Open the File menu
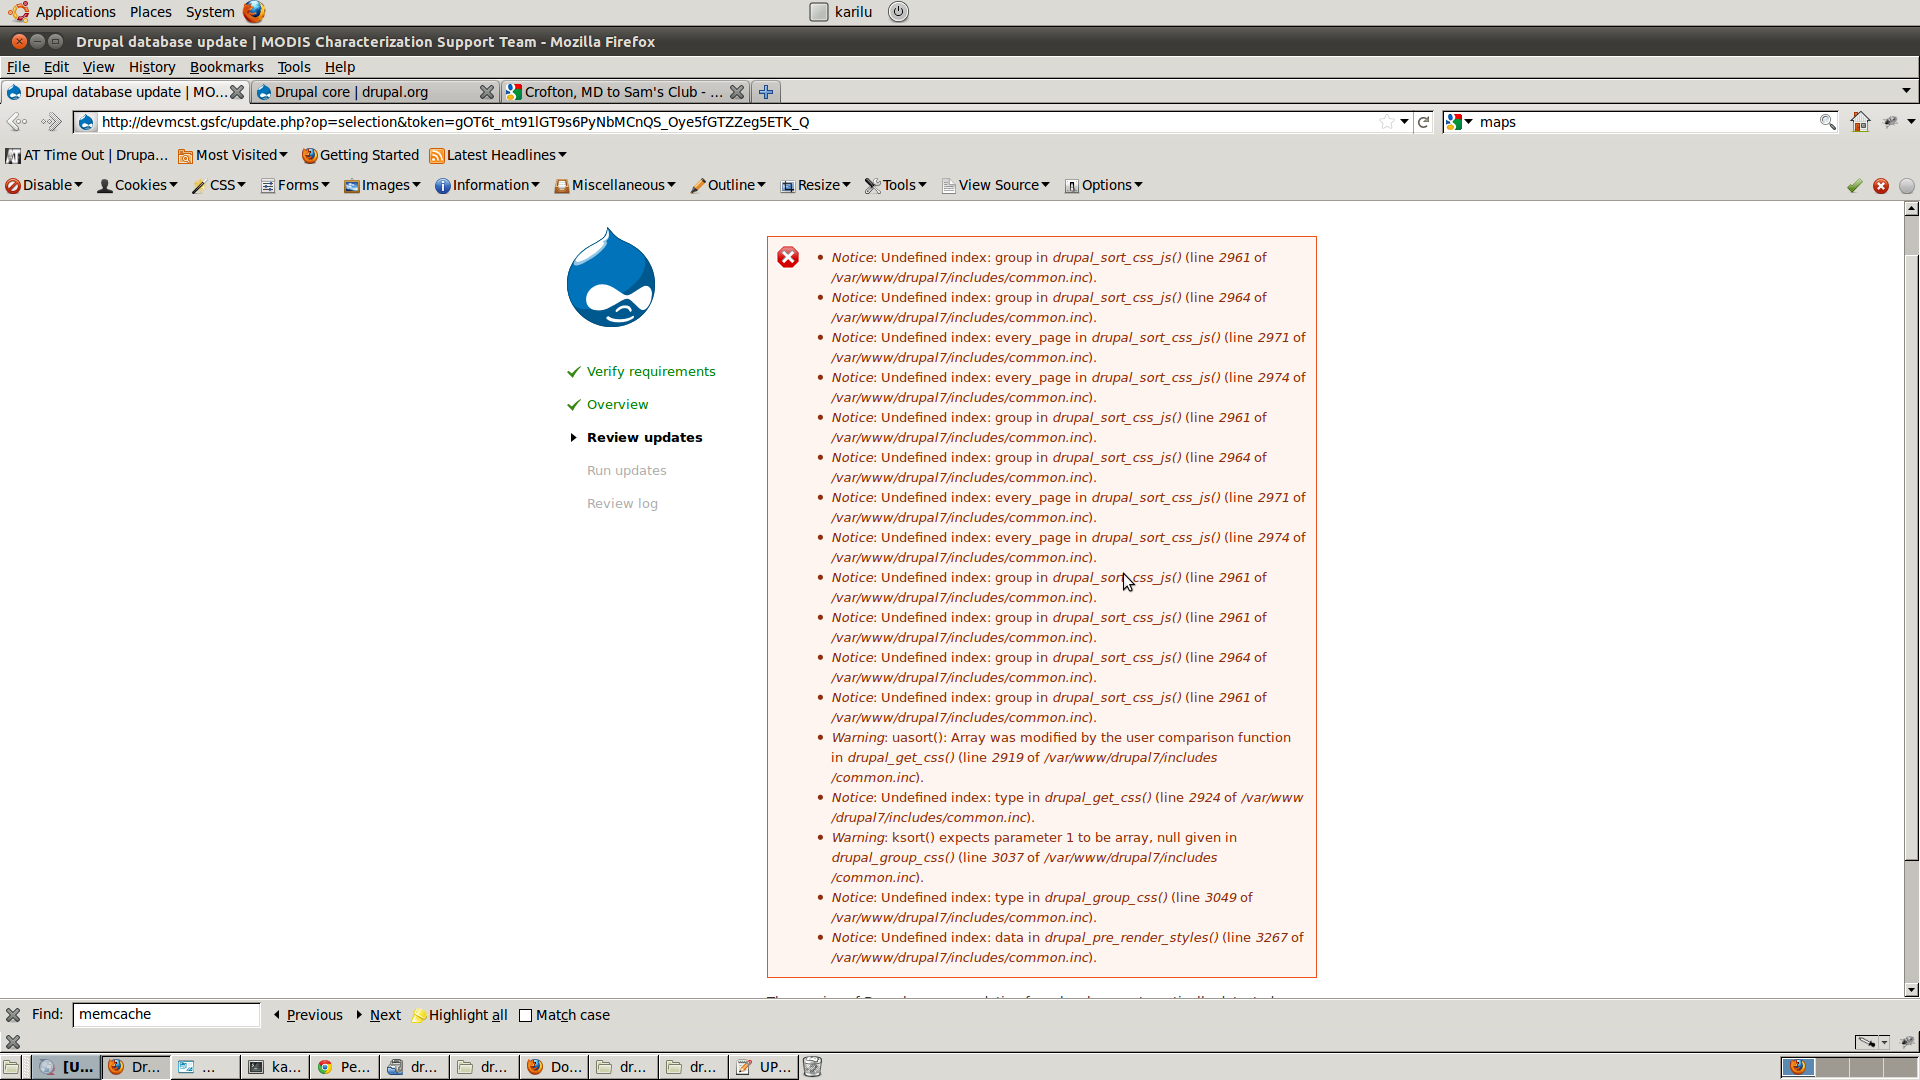 coord(18,67)
